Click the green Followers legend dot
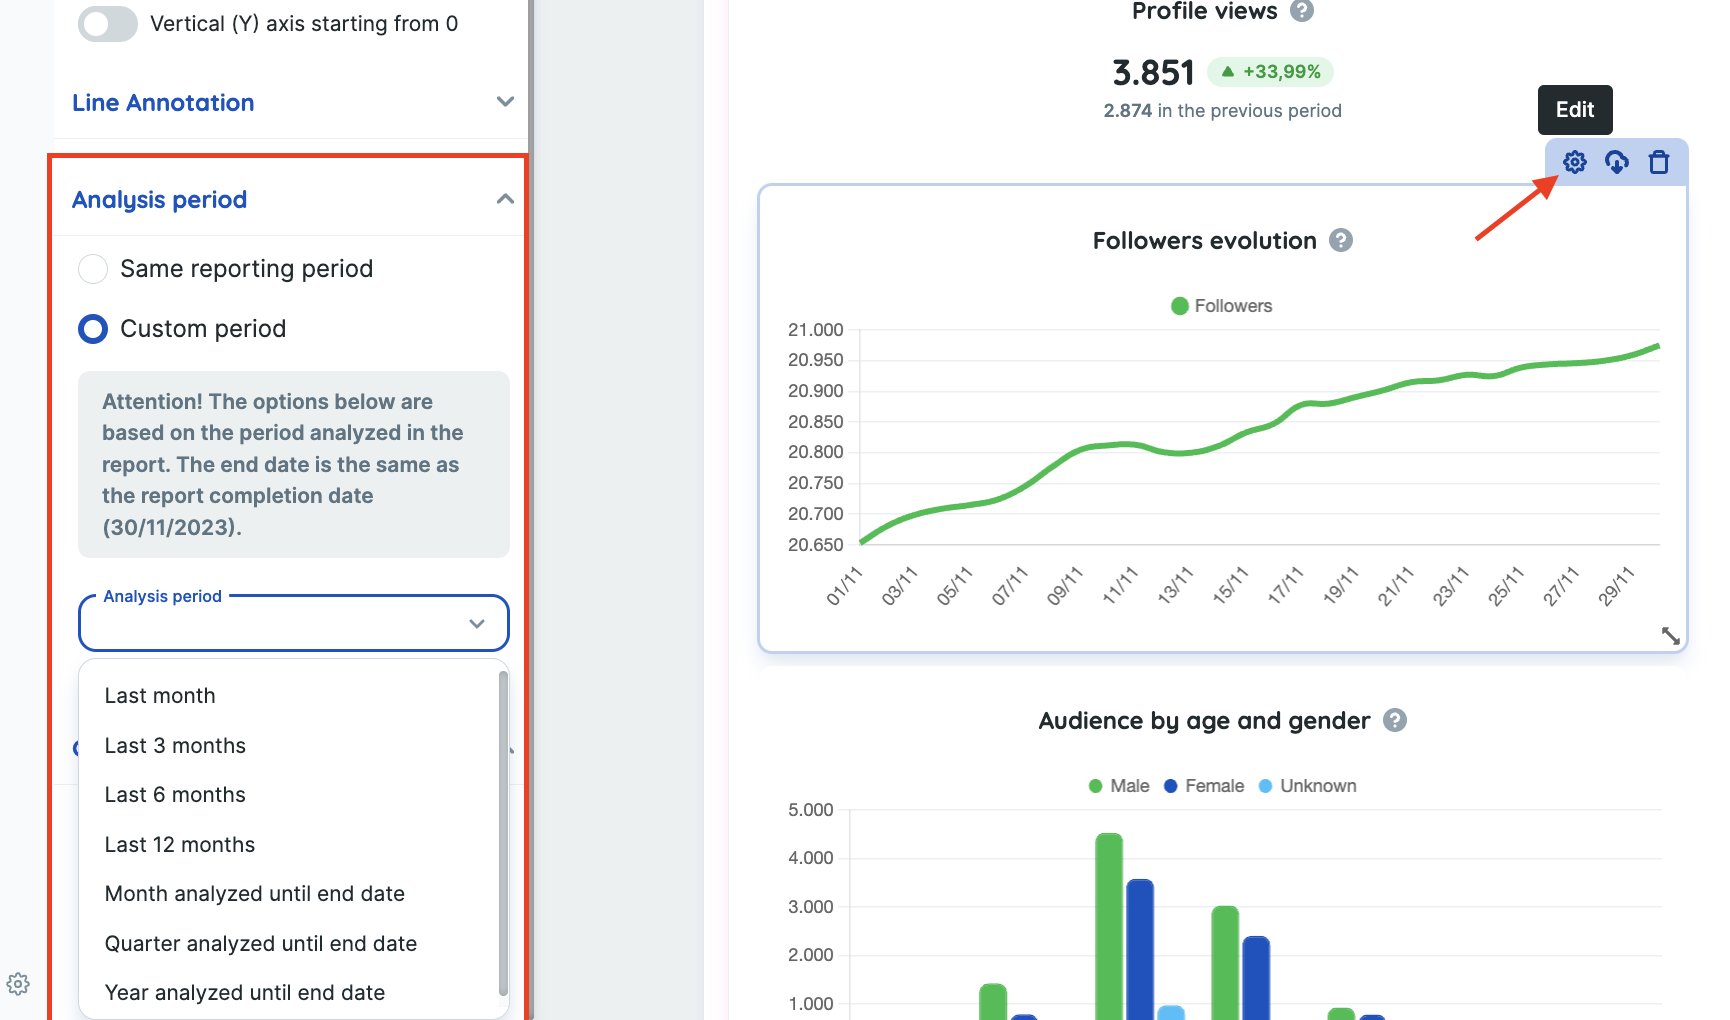1730x1020 pixels. 1180,306
